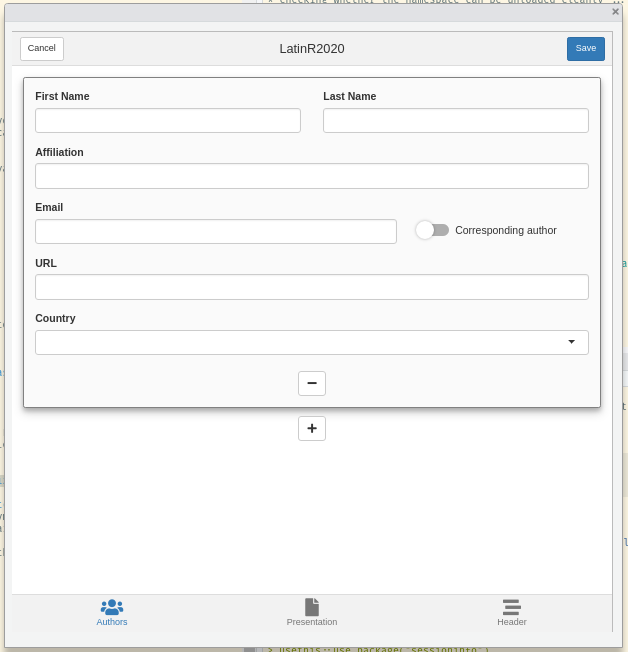Select the URL input box

point(312,287)
